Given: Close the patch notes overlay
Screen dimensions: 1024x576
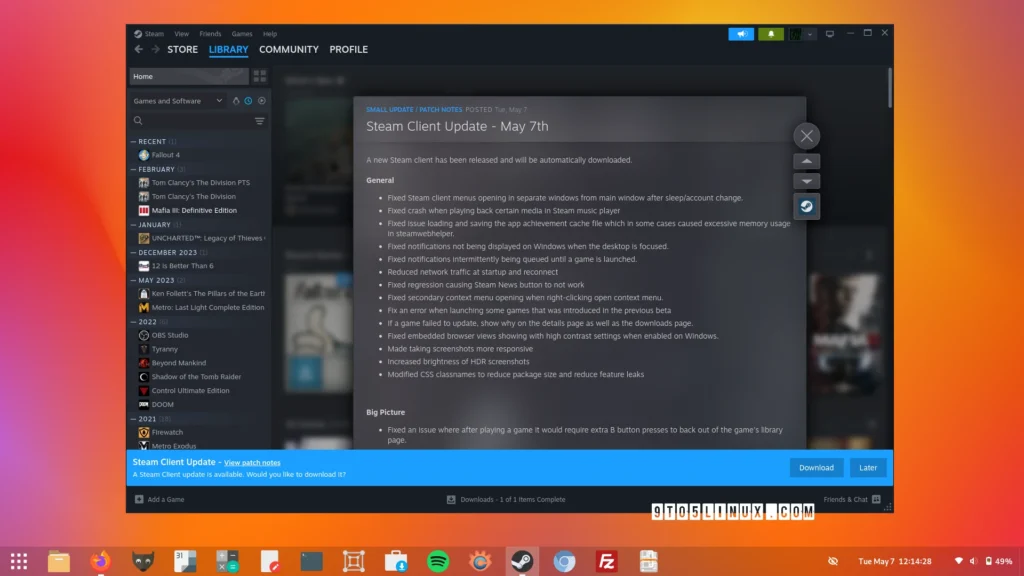Looking at the screenshot, I should tap(807, 136).
